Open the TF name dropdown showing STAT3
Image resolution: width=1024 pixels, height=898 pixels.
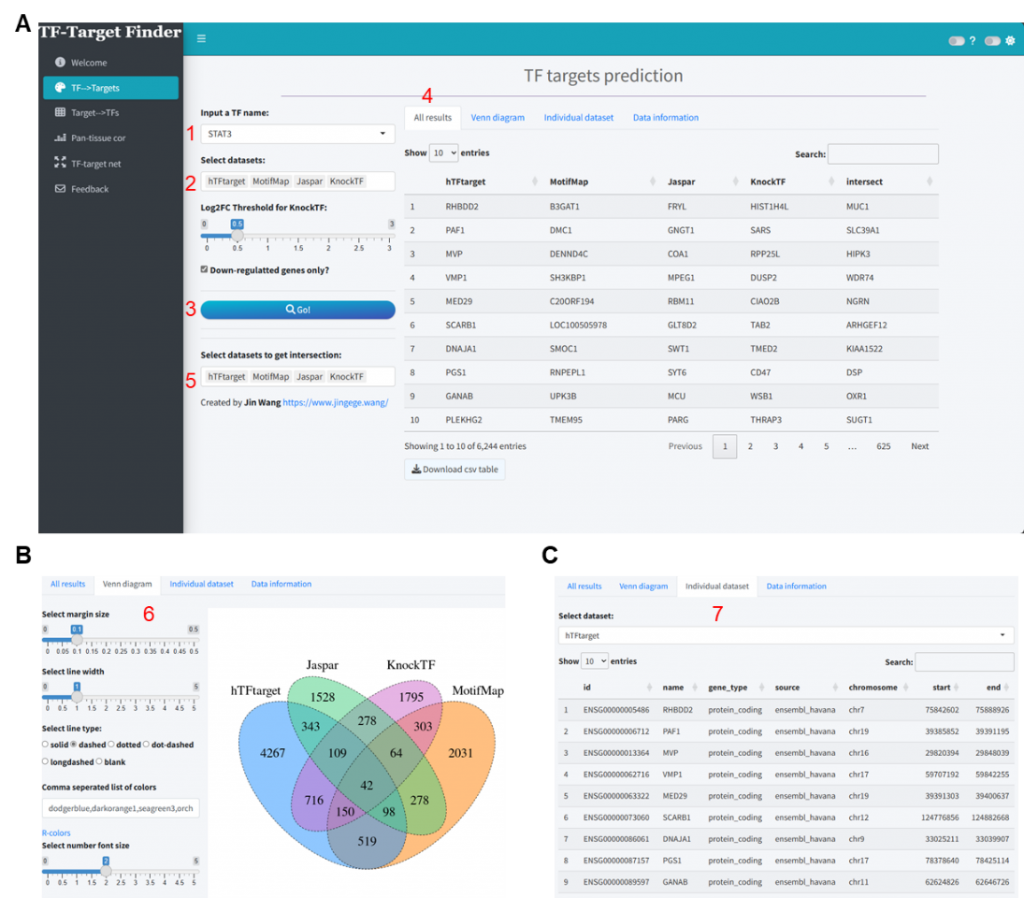pyautogui.click(x=297, y=134)
